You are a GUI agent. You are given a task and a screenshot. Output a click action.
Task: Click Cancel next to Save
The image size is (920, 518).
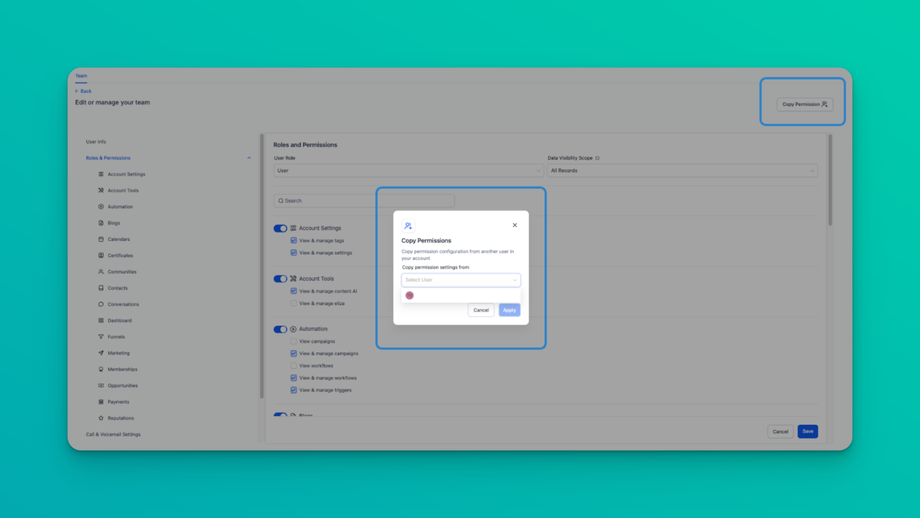point(780,432)
